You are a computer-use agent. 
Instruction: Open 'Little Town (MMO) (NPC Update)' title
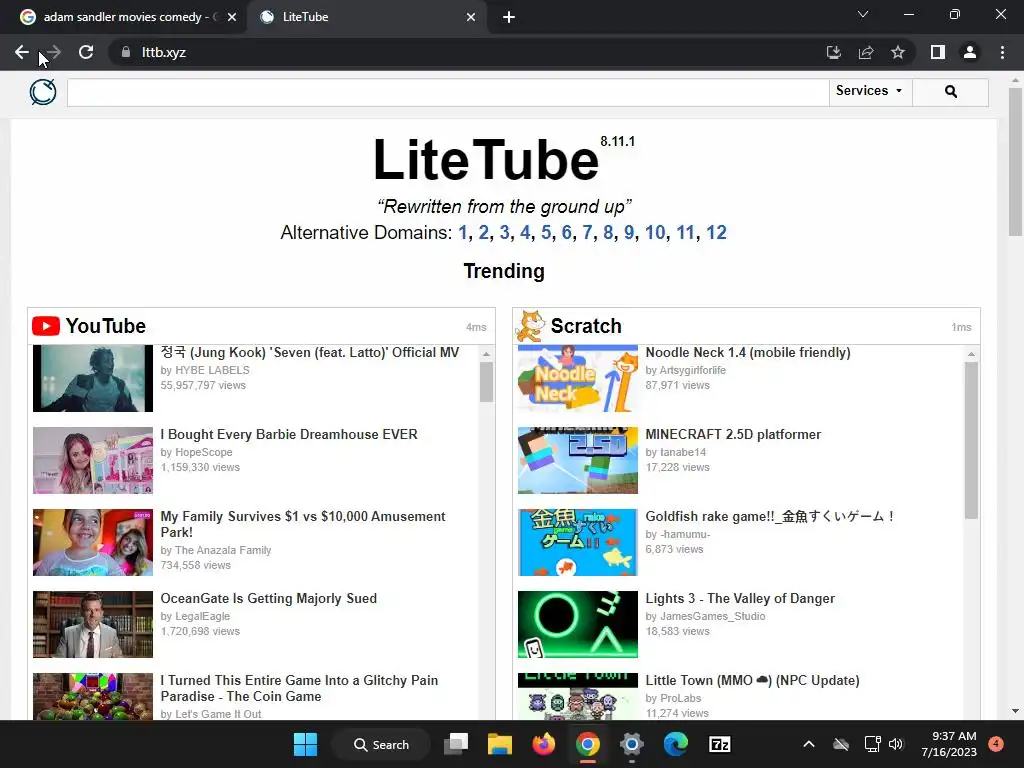pyautogui.click(x=752, y=680)
